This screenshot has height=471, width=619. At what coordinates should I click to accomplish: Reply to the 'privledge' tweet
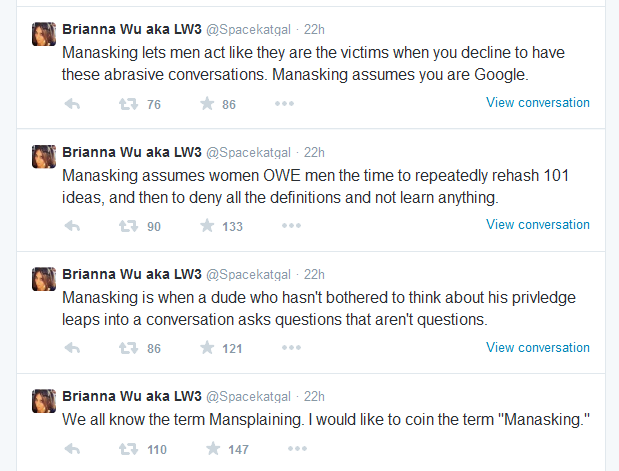[72, 348]
